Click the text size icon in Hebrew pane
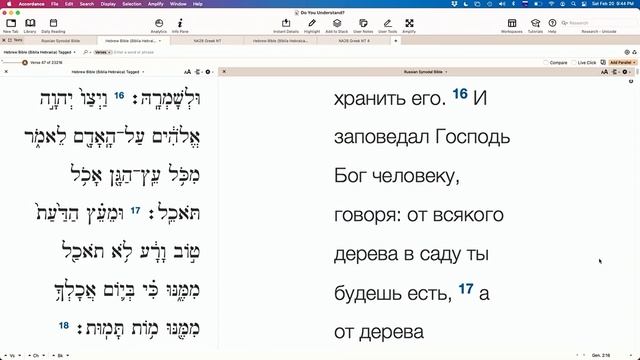 tap(187, 72)
